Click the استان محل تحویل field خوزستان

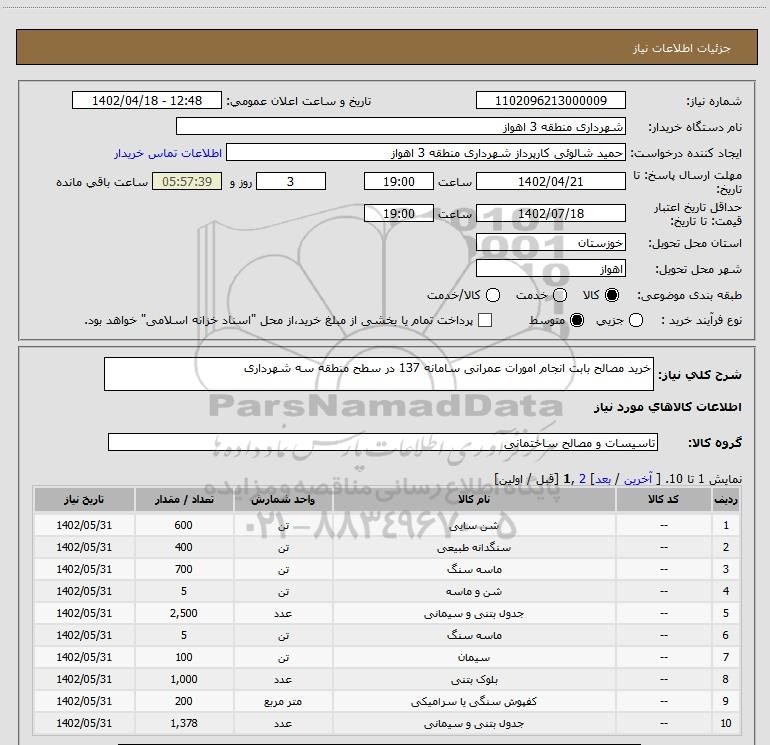(550, 242)
